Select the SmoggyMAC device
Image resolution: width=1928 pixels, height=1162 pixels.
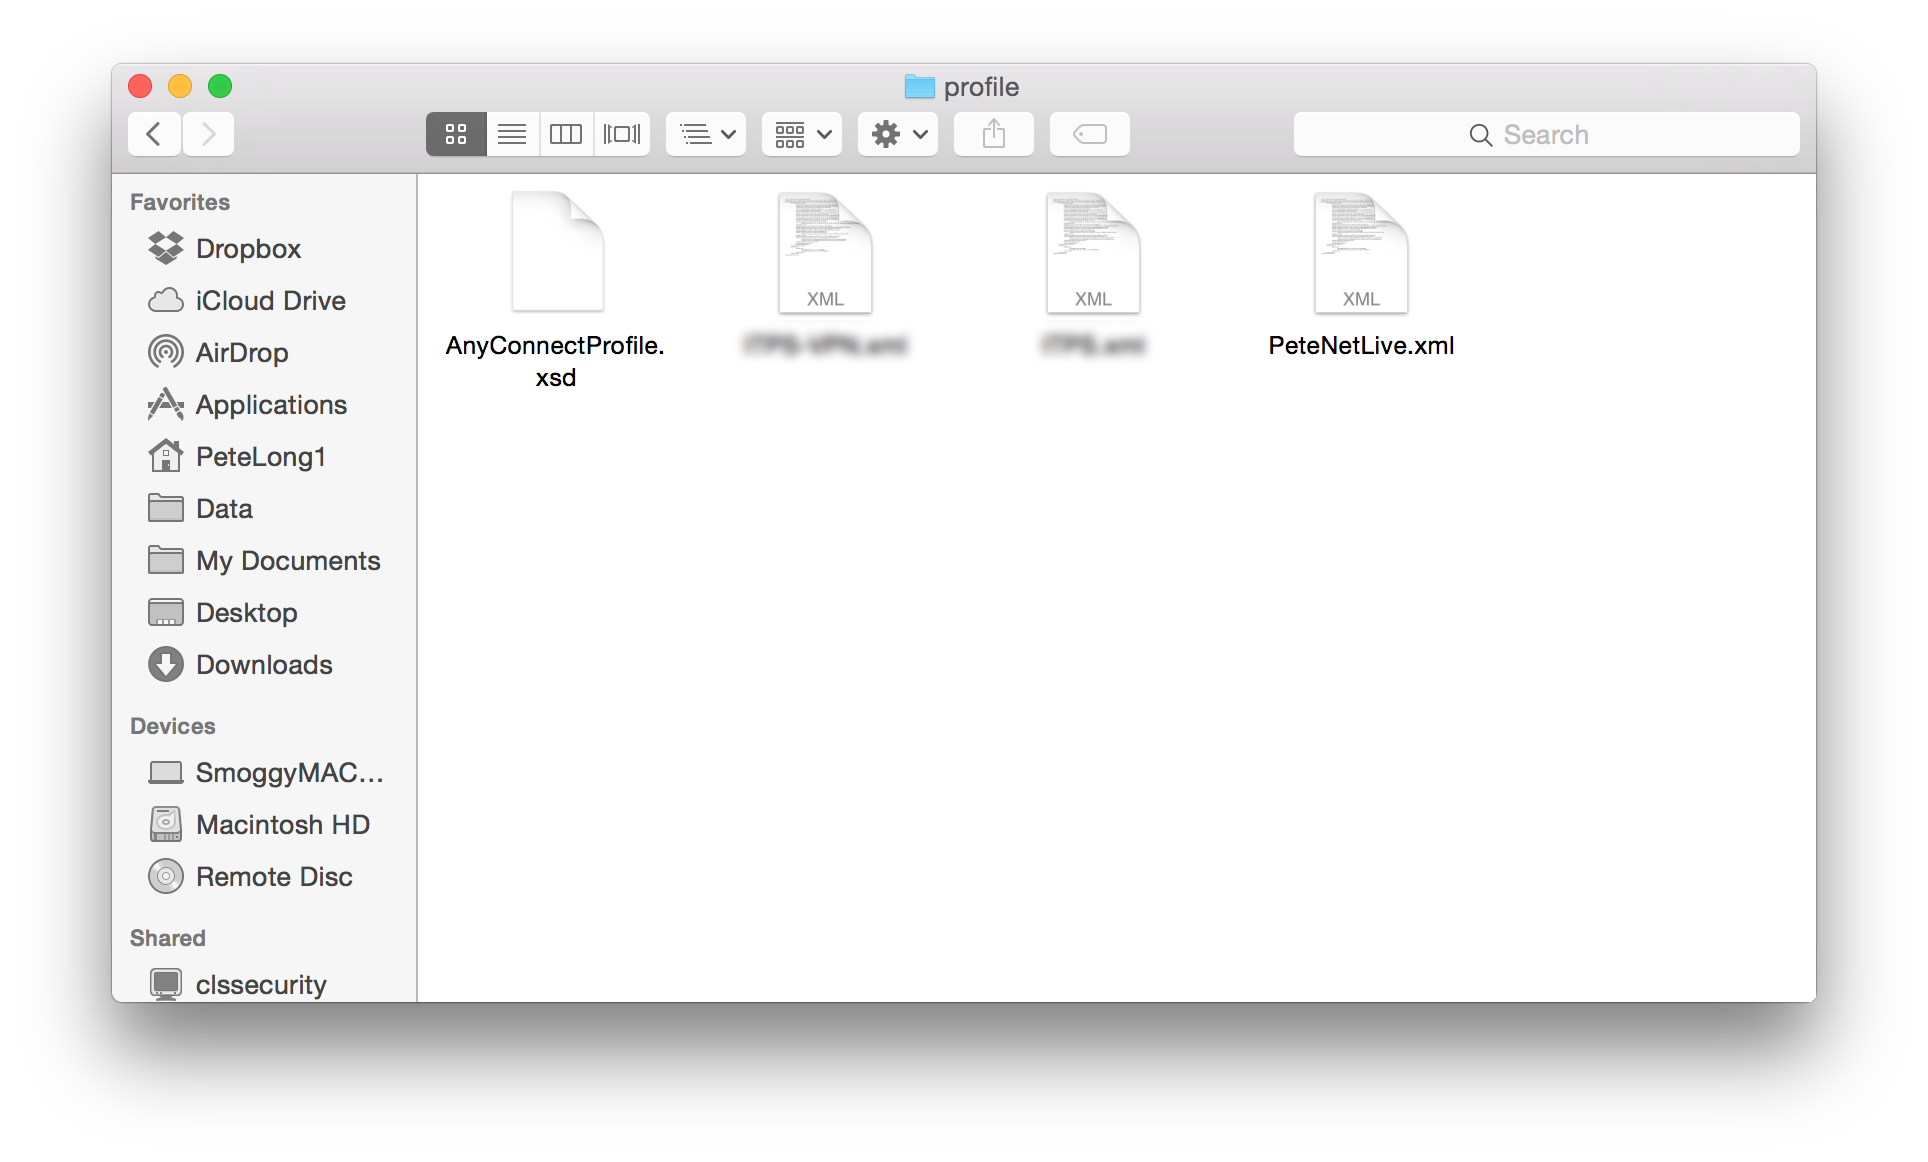point(264,772)
